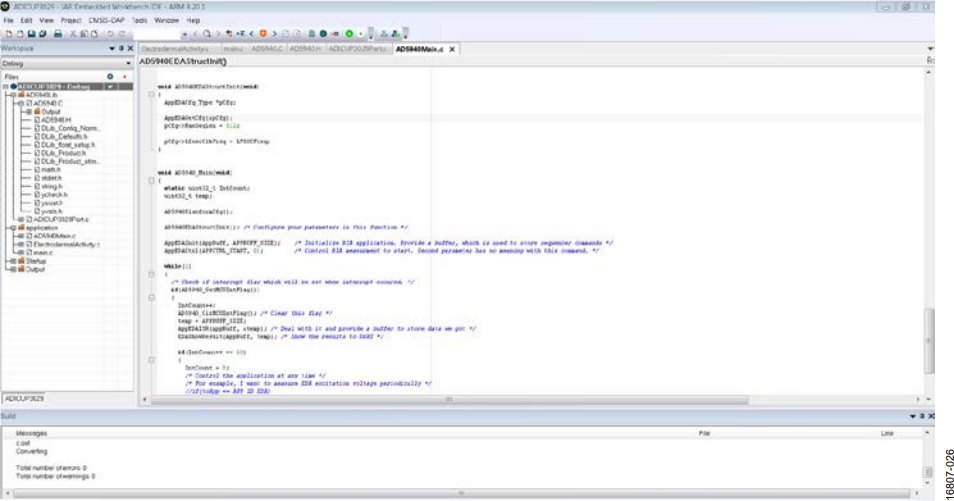Close the AD5940Main.c tab
954x501 pixels.
(452, 49)
